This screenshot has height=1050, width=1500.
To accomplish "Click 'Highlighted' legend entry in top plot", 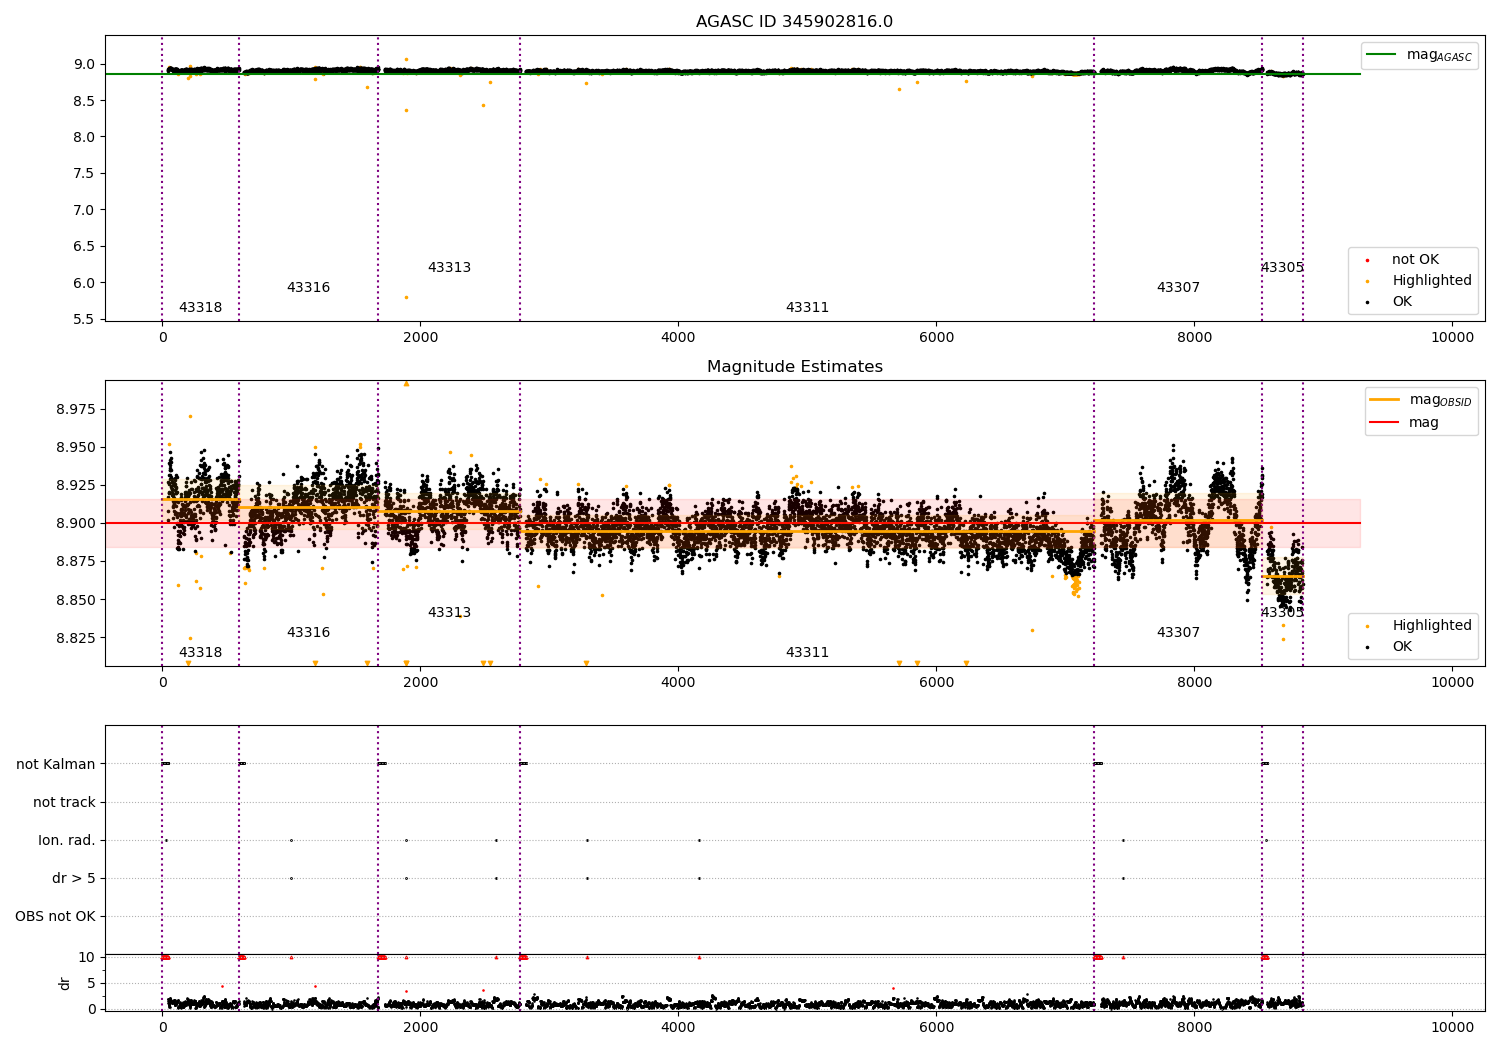I will (1432, 281).
